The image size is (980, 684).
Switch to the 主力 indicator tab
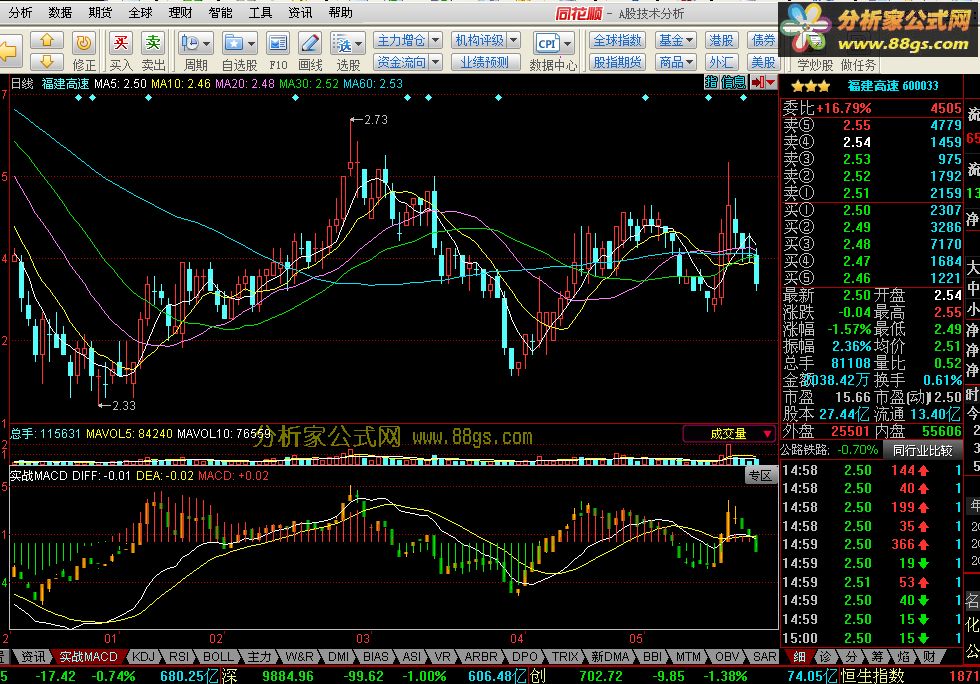coord(260,656)
